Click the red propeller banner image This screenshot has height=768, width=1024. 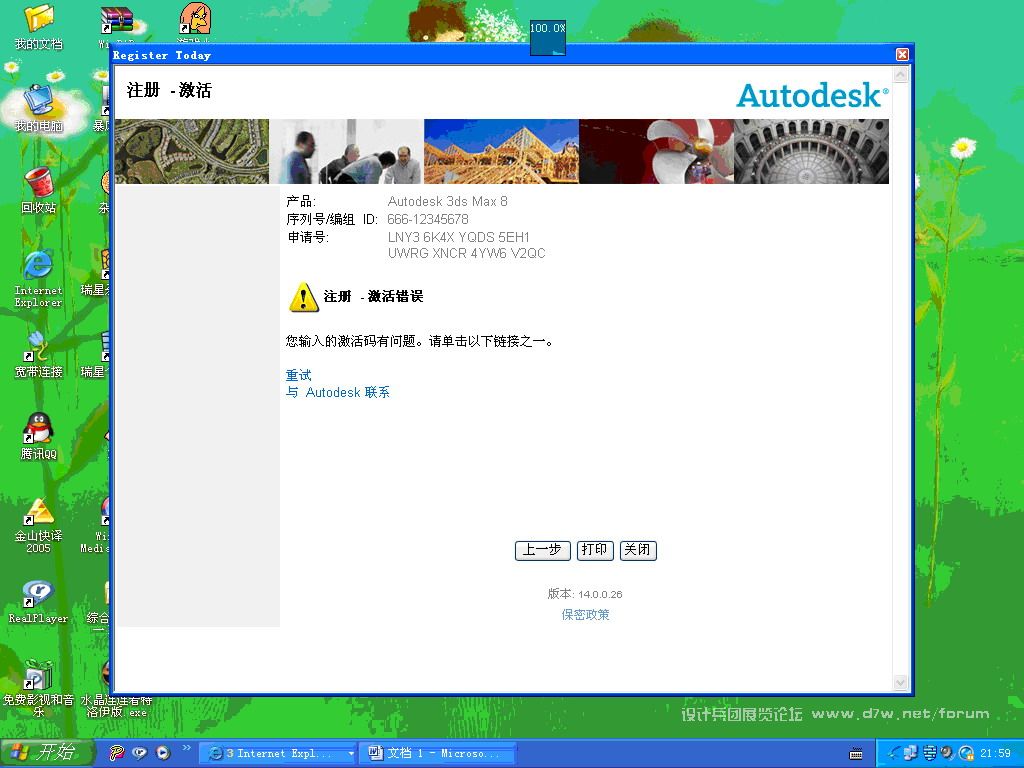click(x=656, y=151)
